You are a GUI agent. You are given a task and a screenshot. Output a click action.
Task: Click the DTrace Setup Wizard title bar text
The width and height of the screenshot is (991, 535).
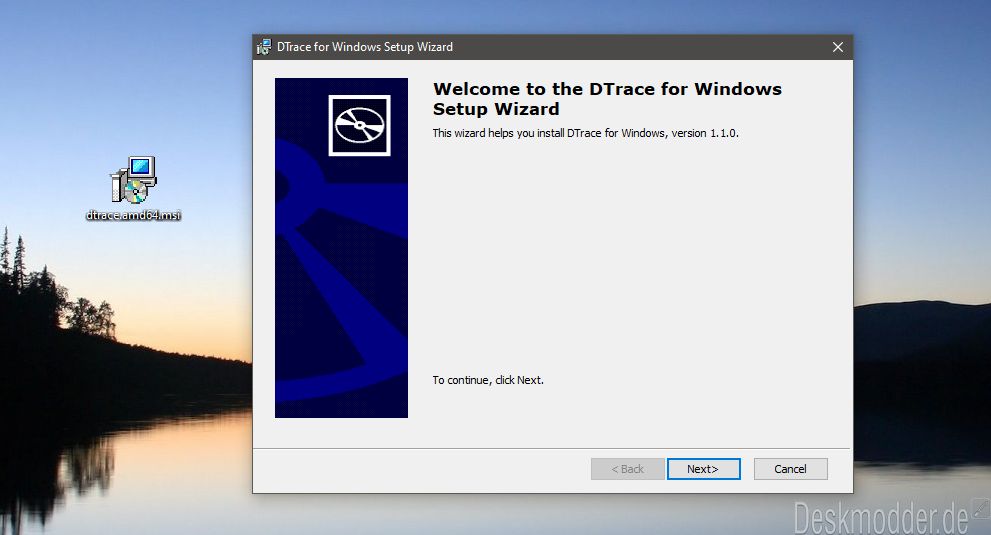click(x=364, y=47)
